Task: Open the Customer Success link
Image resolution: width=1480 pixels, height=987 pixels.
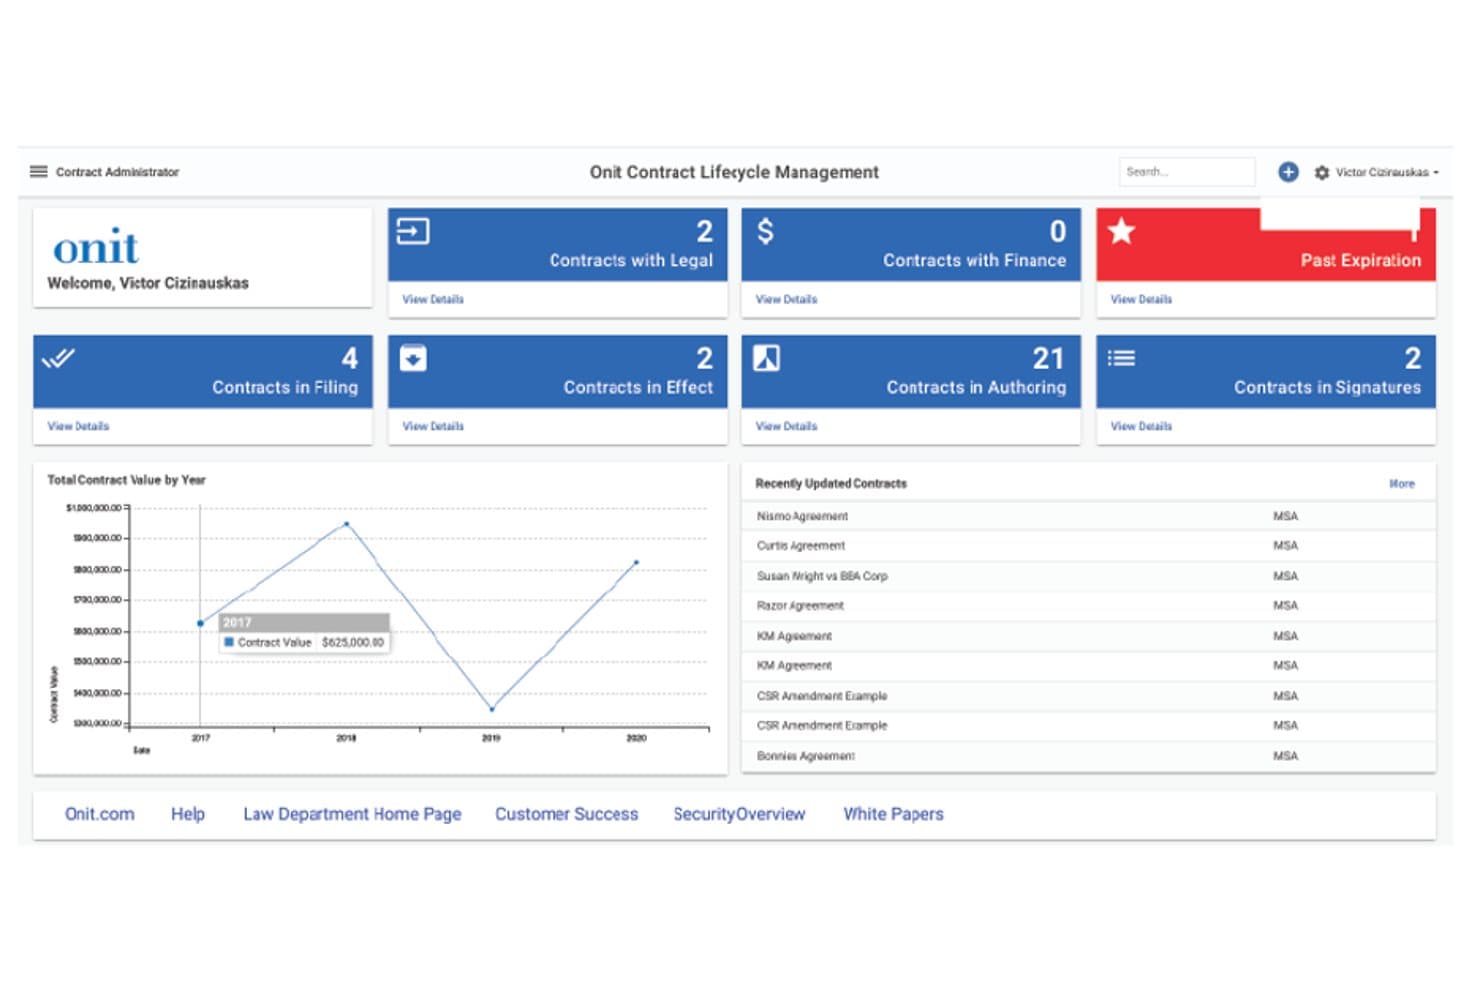Action: click(x=566, y=814)
